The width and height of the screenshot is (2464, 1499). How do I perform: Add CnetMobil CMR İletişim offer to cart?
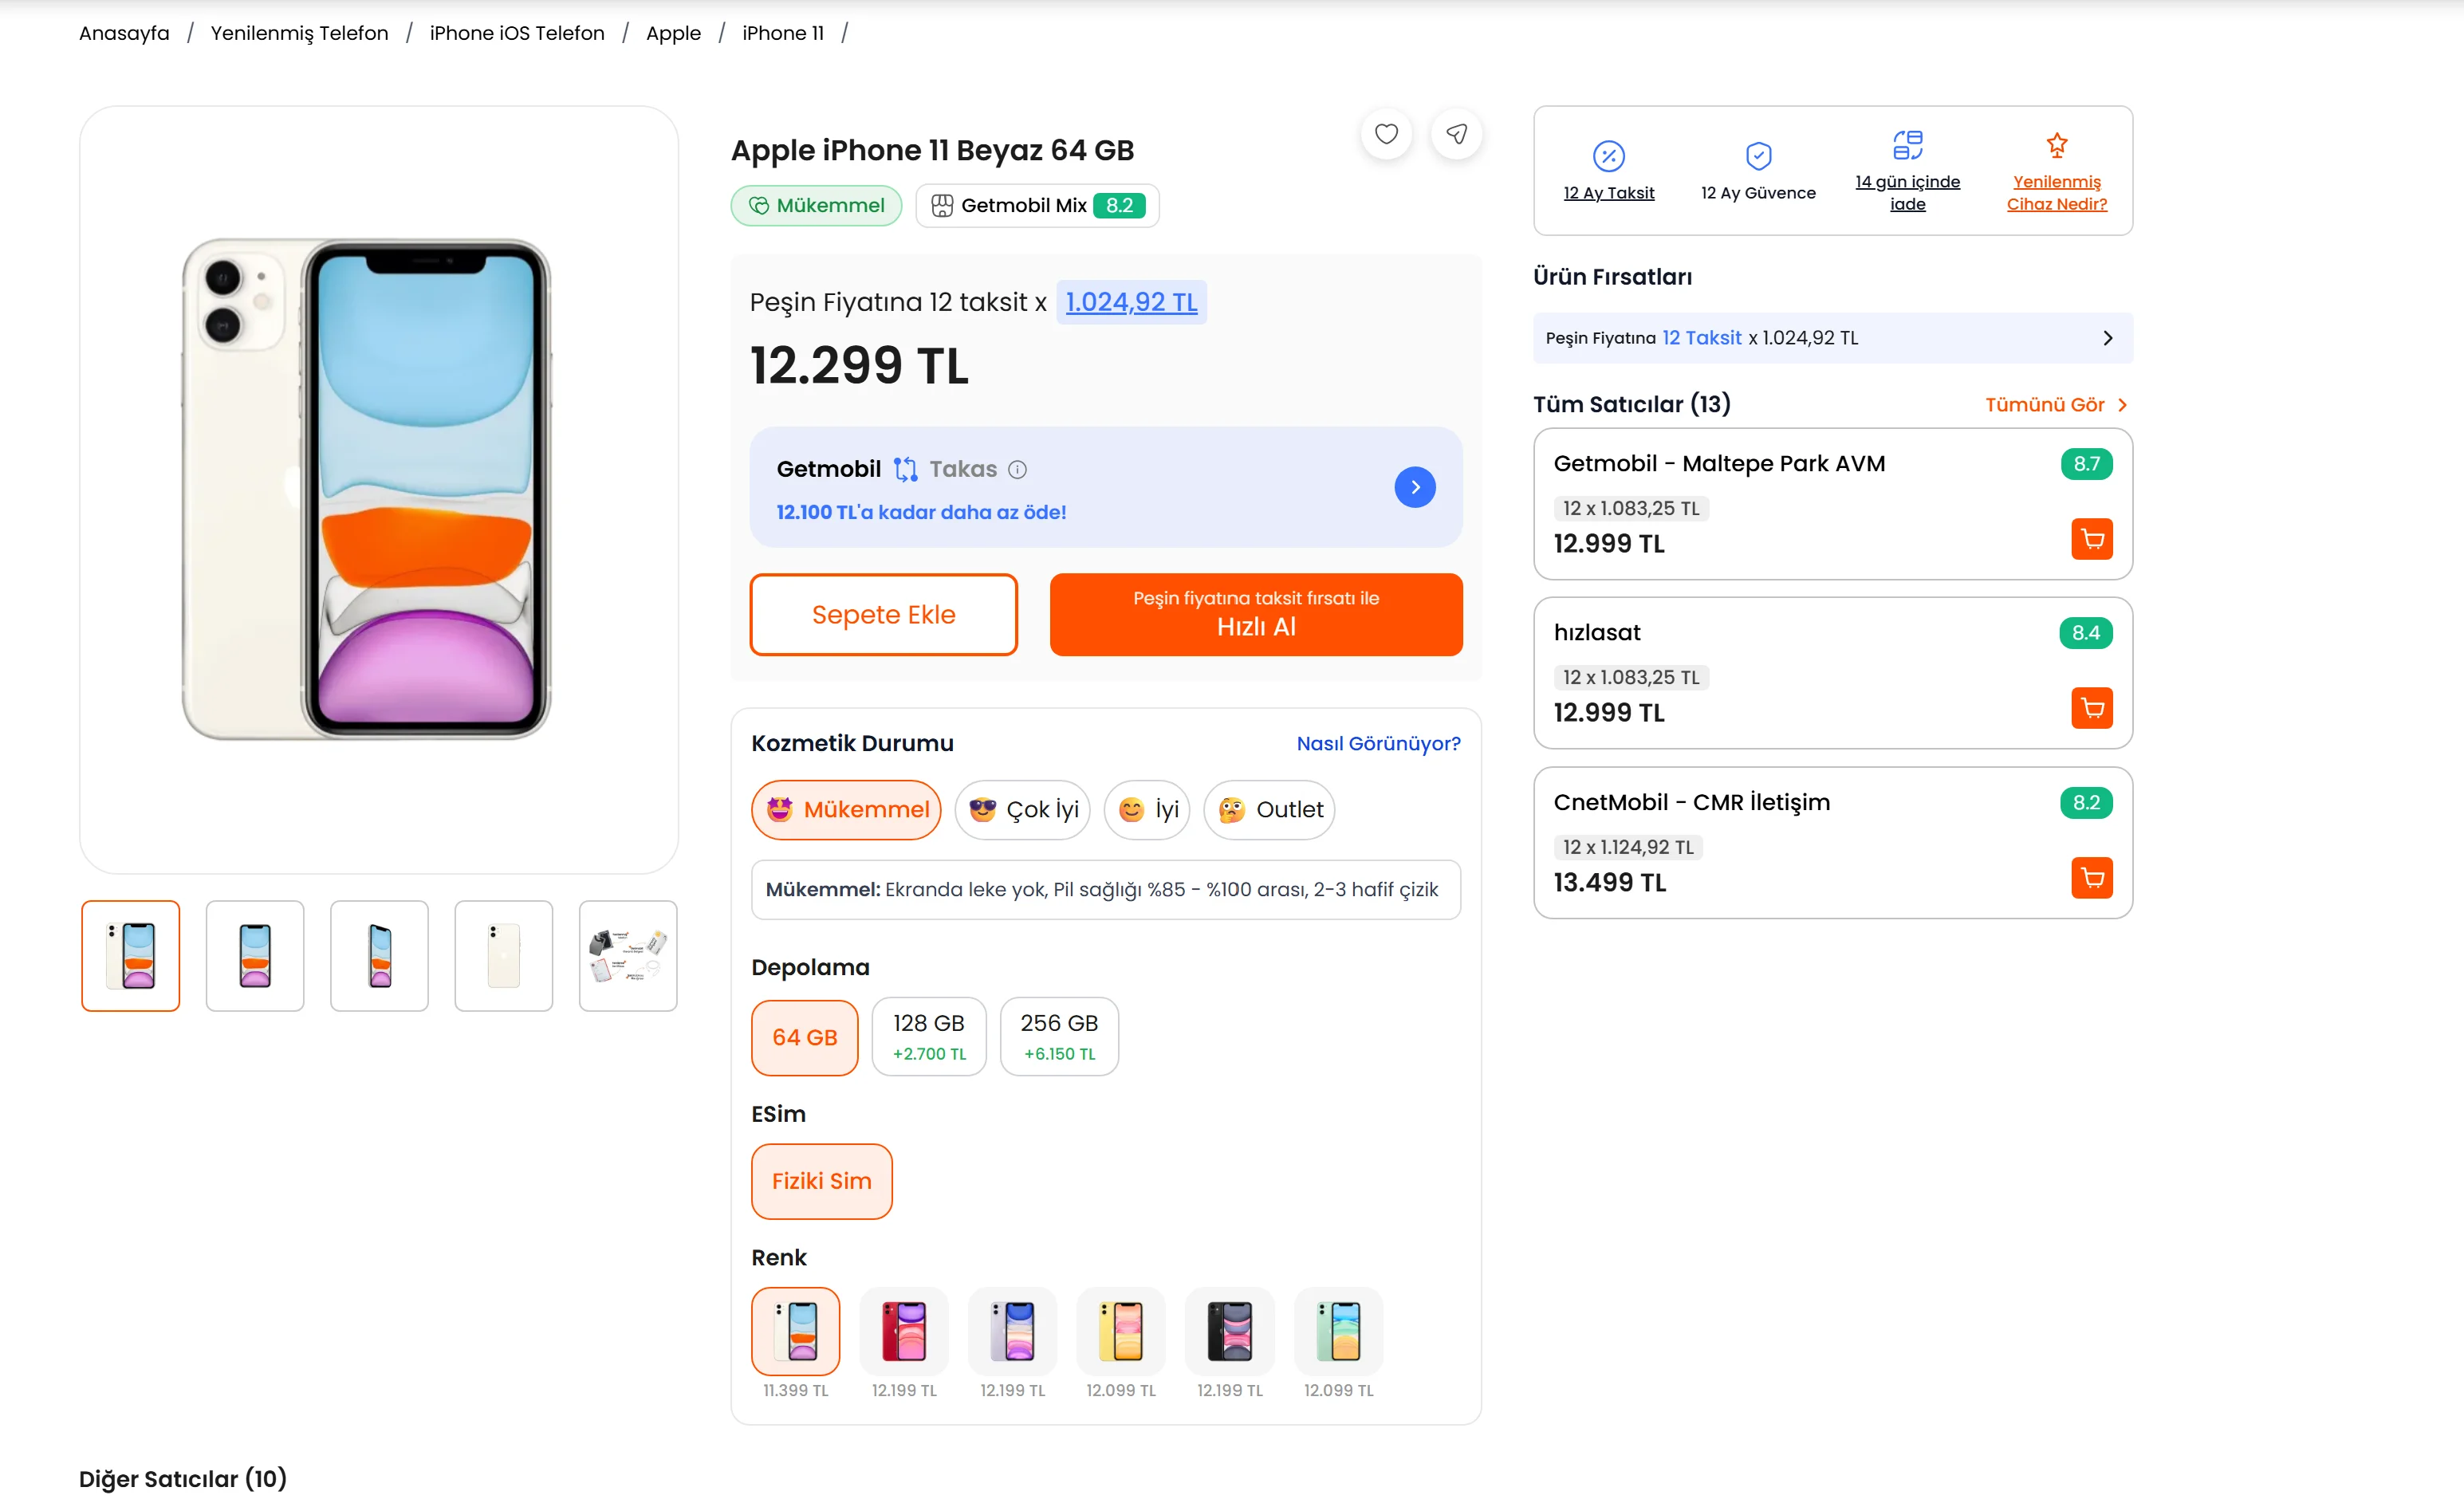pyautogui.click(x=2091, y=878)
